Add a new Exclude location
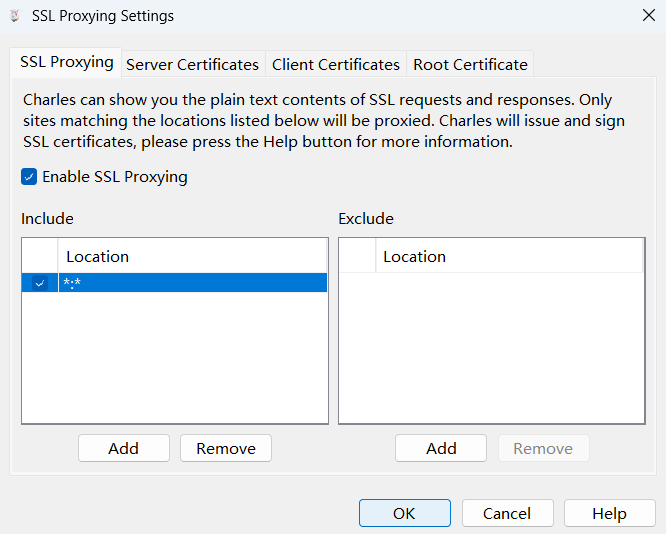The width and height of the screenshot is (666, 534). [x=441, y=448]
